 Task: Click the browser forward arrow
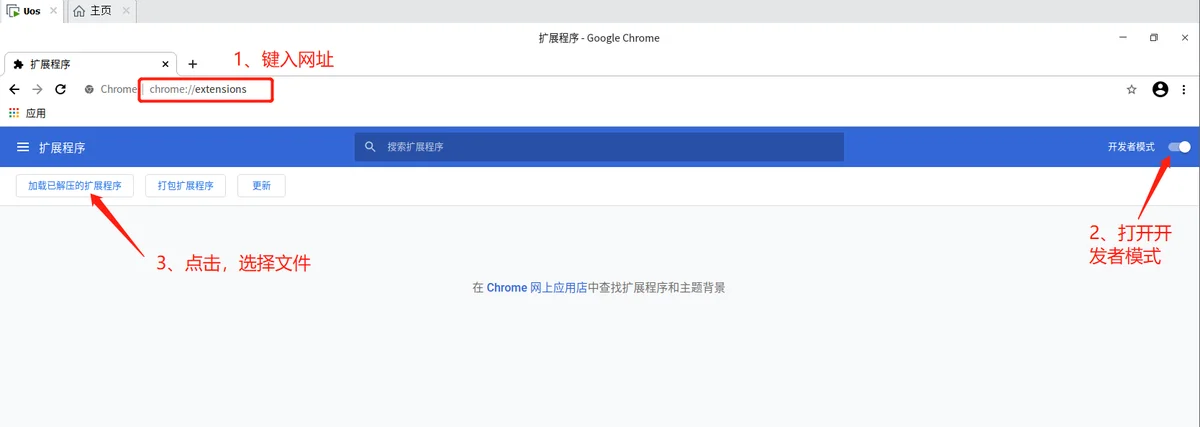(37, 89)
